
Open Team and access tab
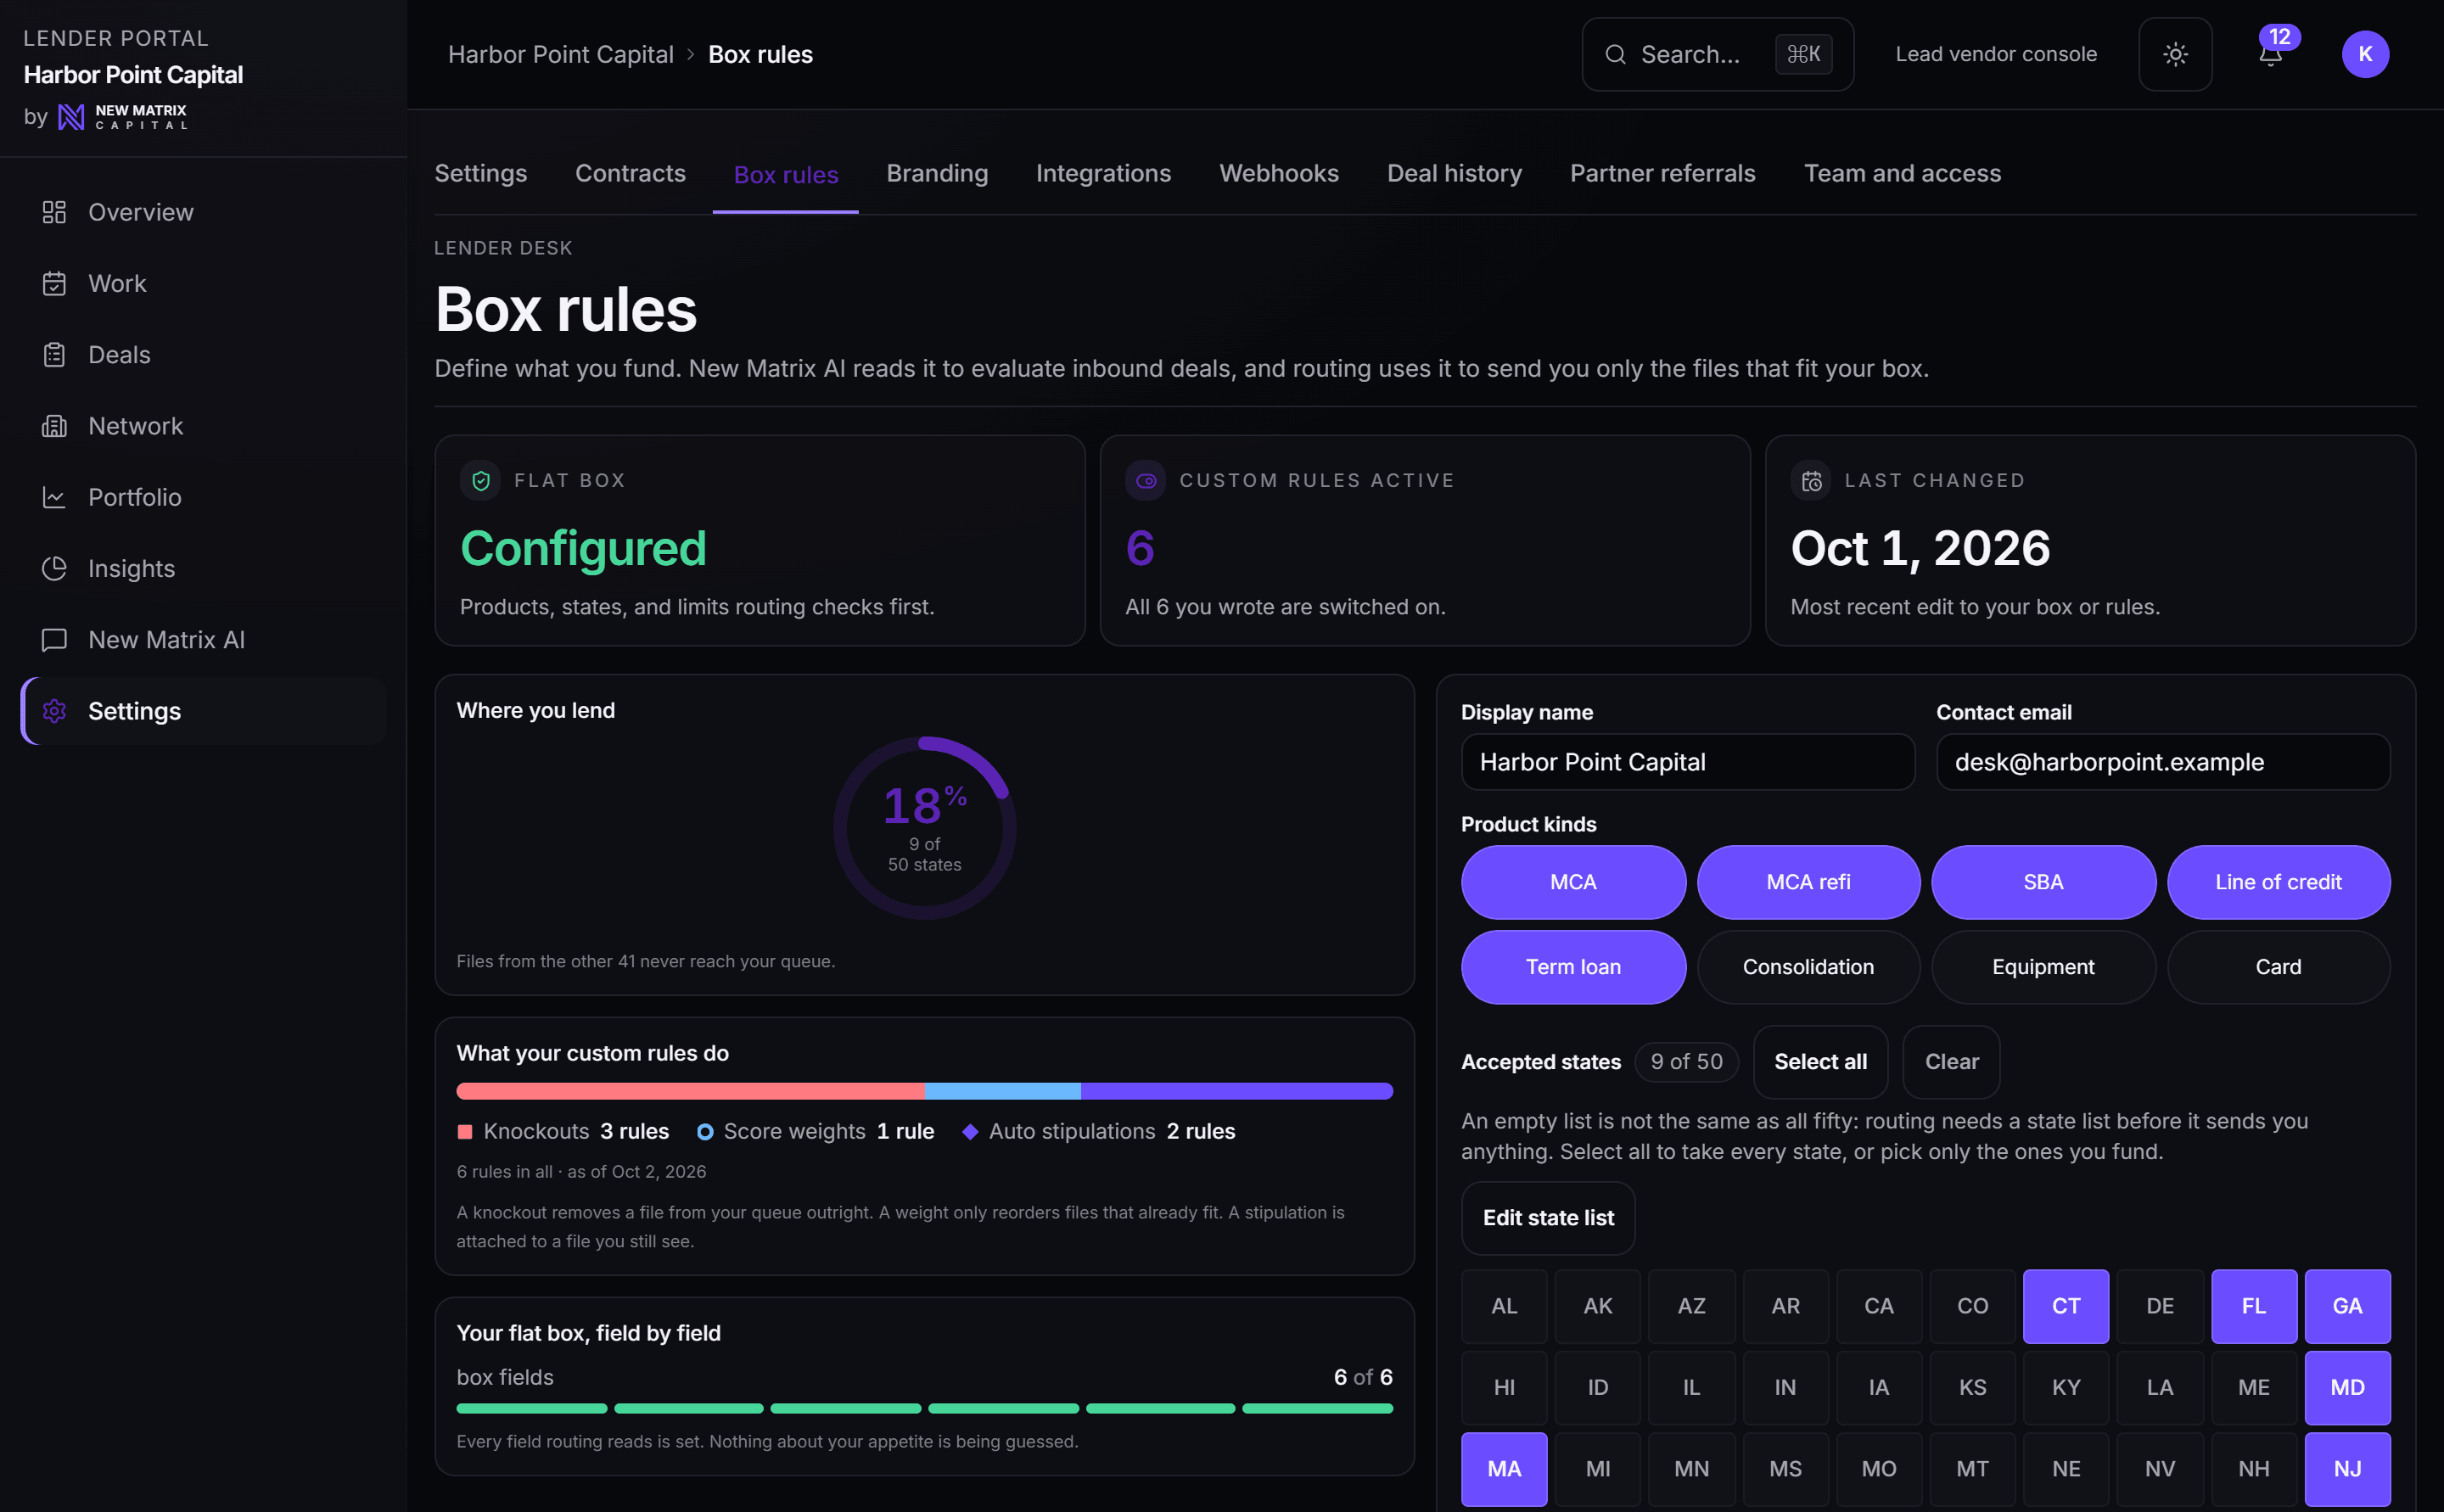point(1902,174)
